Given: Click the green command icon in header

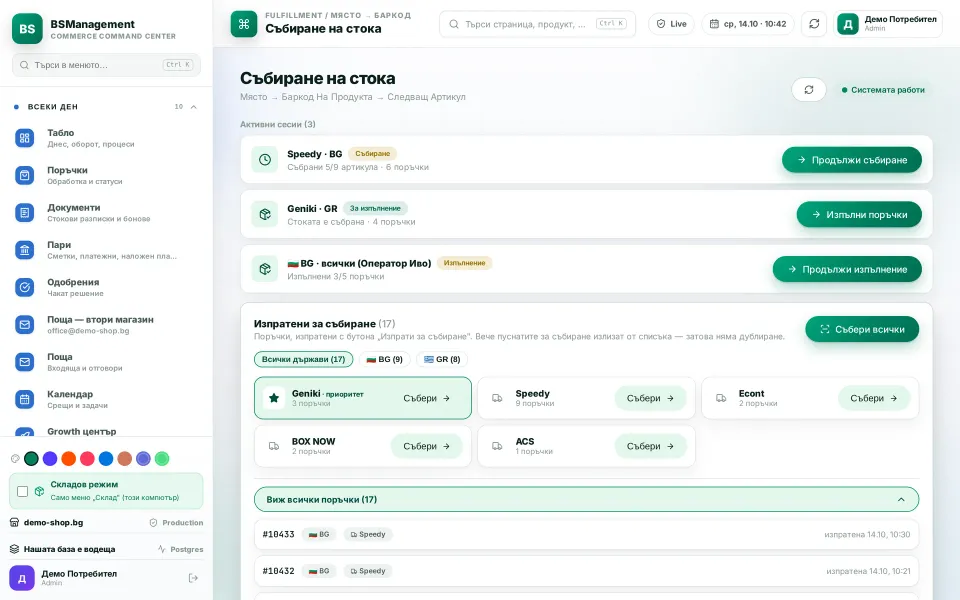Looking at the screenshot, I should click(x=244, y=24).
